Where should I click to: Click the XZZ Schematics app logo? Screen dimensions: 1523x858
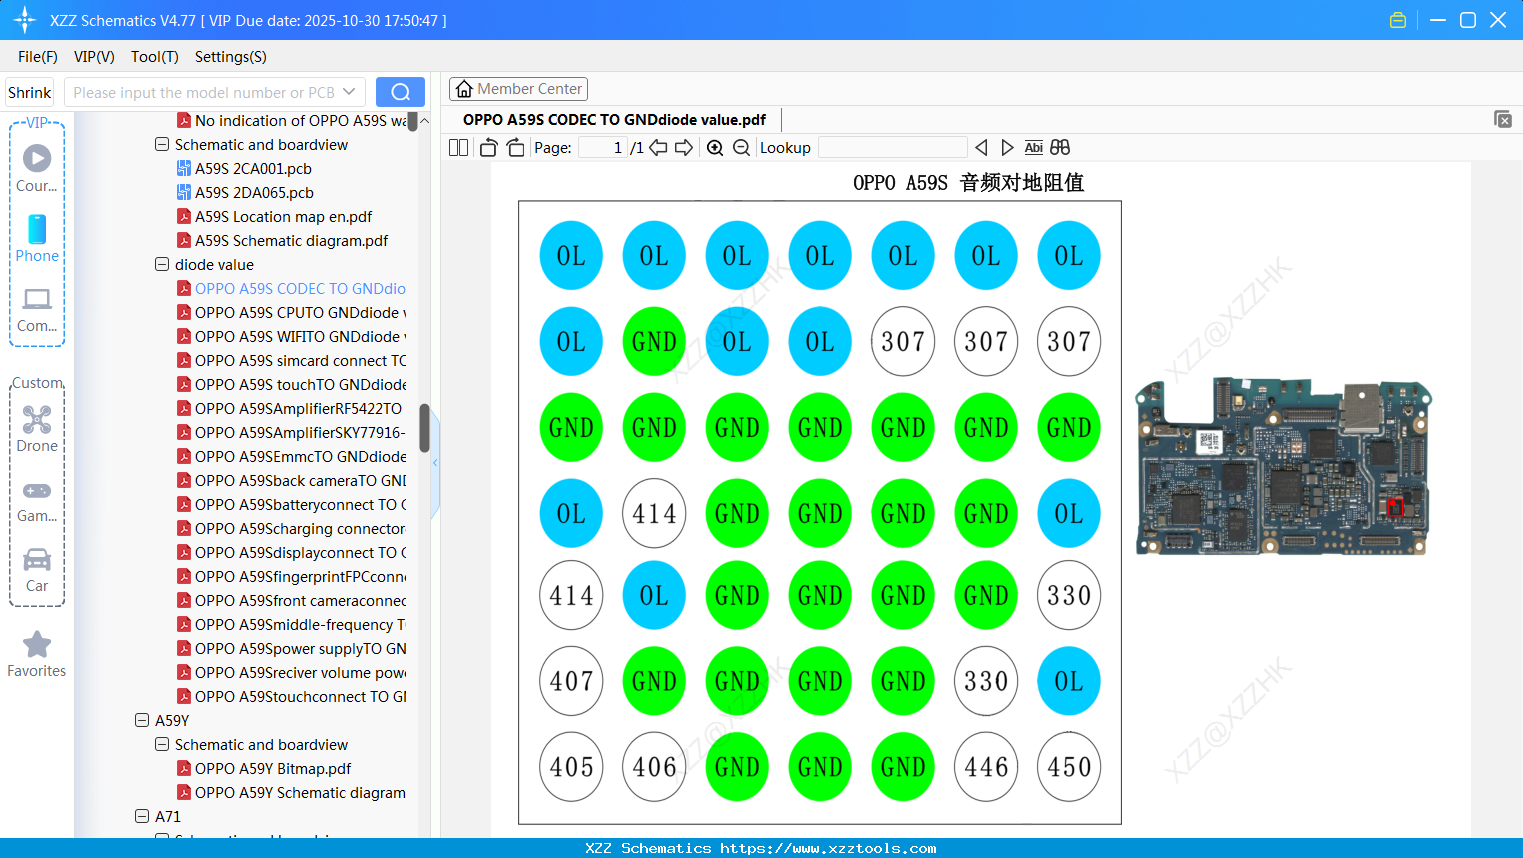point(25,20)
